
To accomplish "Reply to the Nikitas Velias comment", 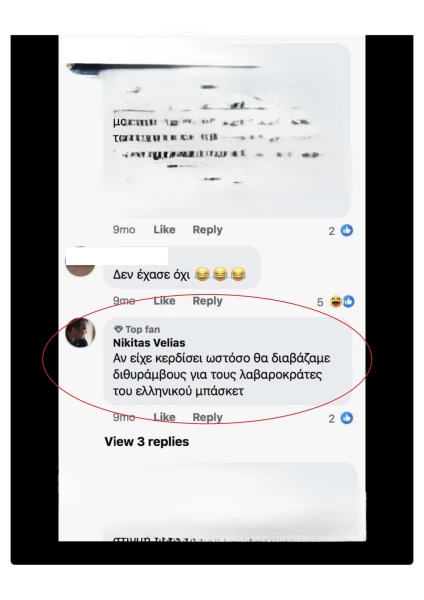I will tap(207, 417).
